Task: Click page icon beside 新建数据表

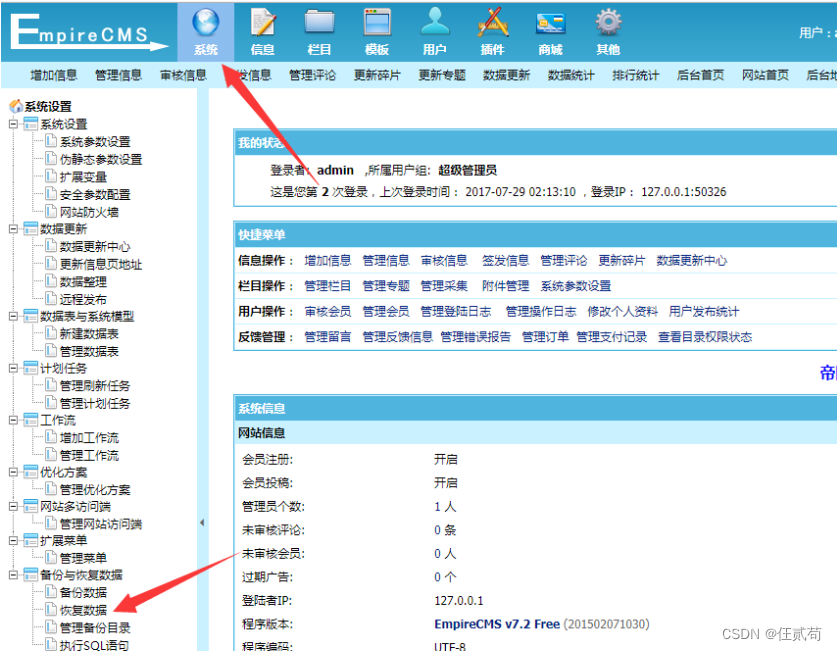Action: click(x=51, y=333)
